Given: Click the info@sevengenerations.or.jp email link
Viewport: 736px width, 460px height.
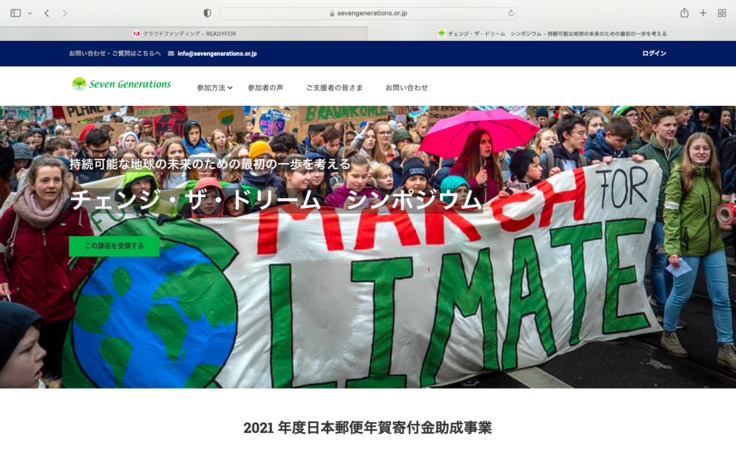Looking at the screenshot, I should 216,54.
